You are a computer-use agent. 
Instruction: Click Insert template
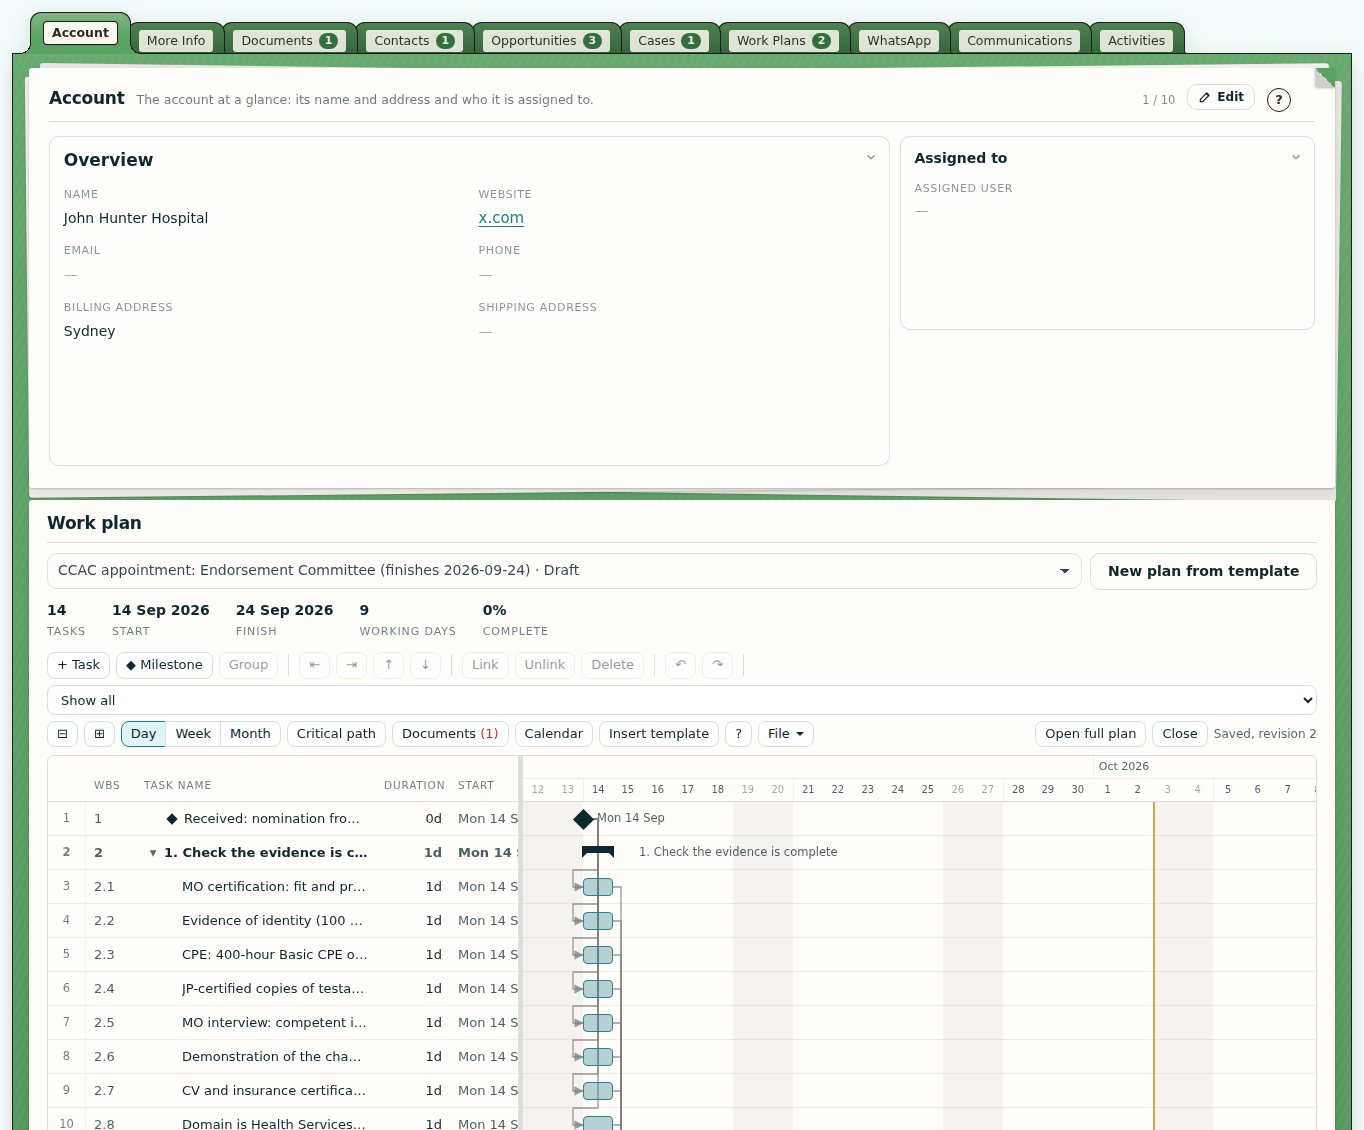659,734
